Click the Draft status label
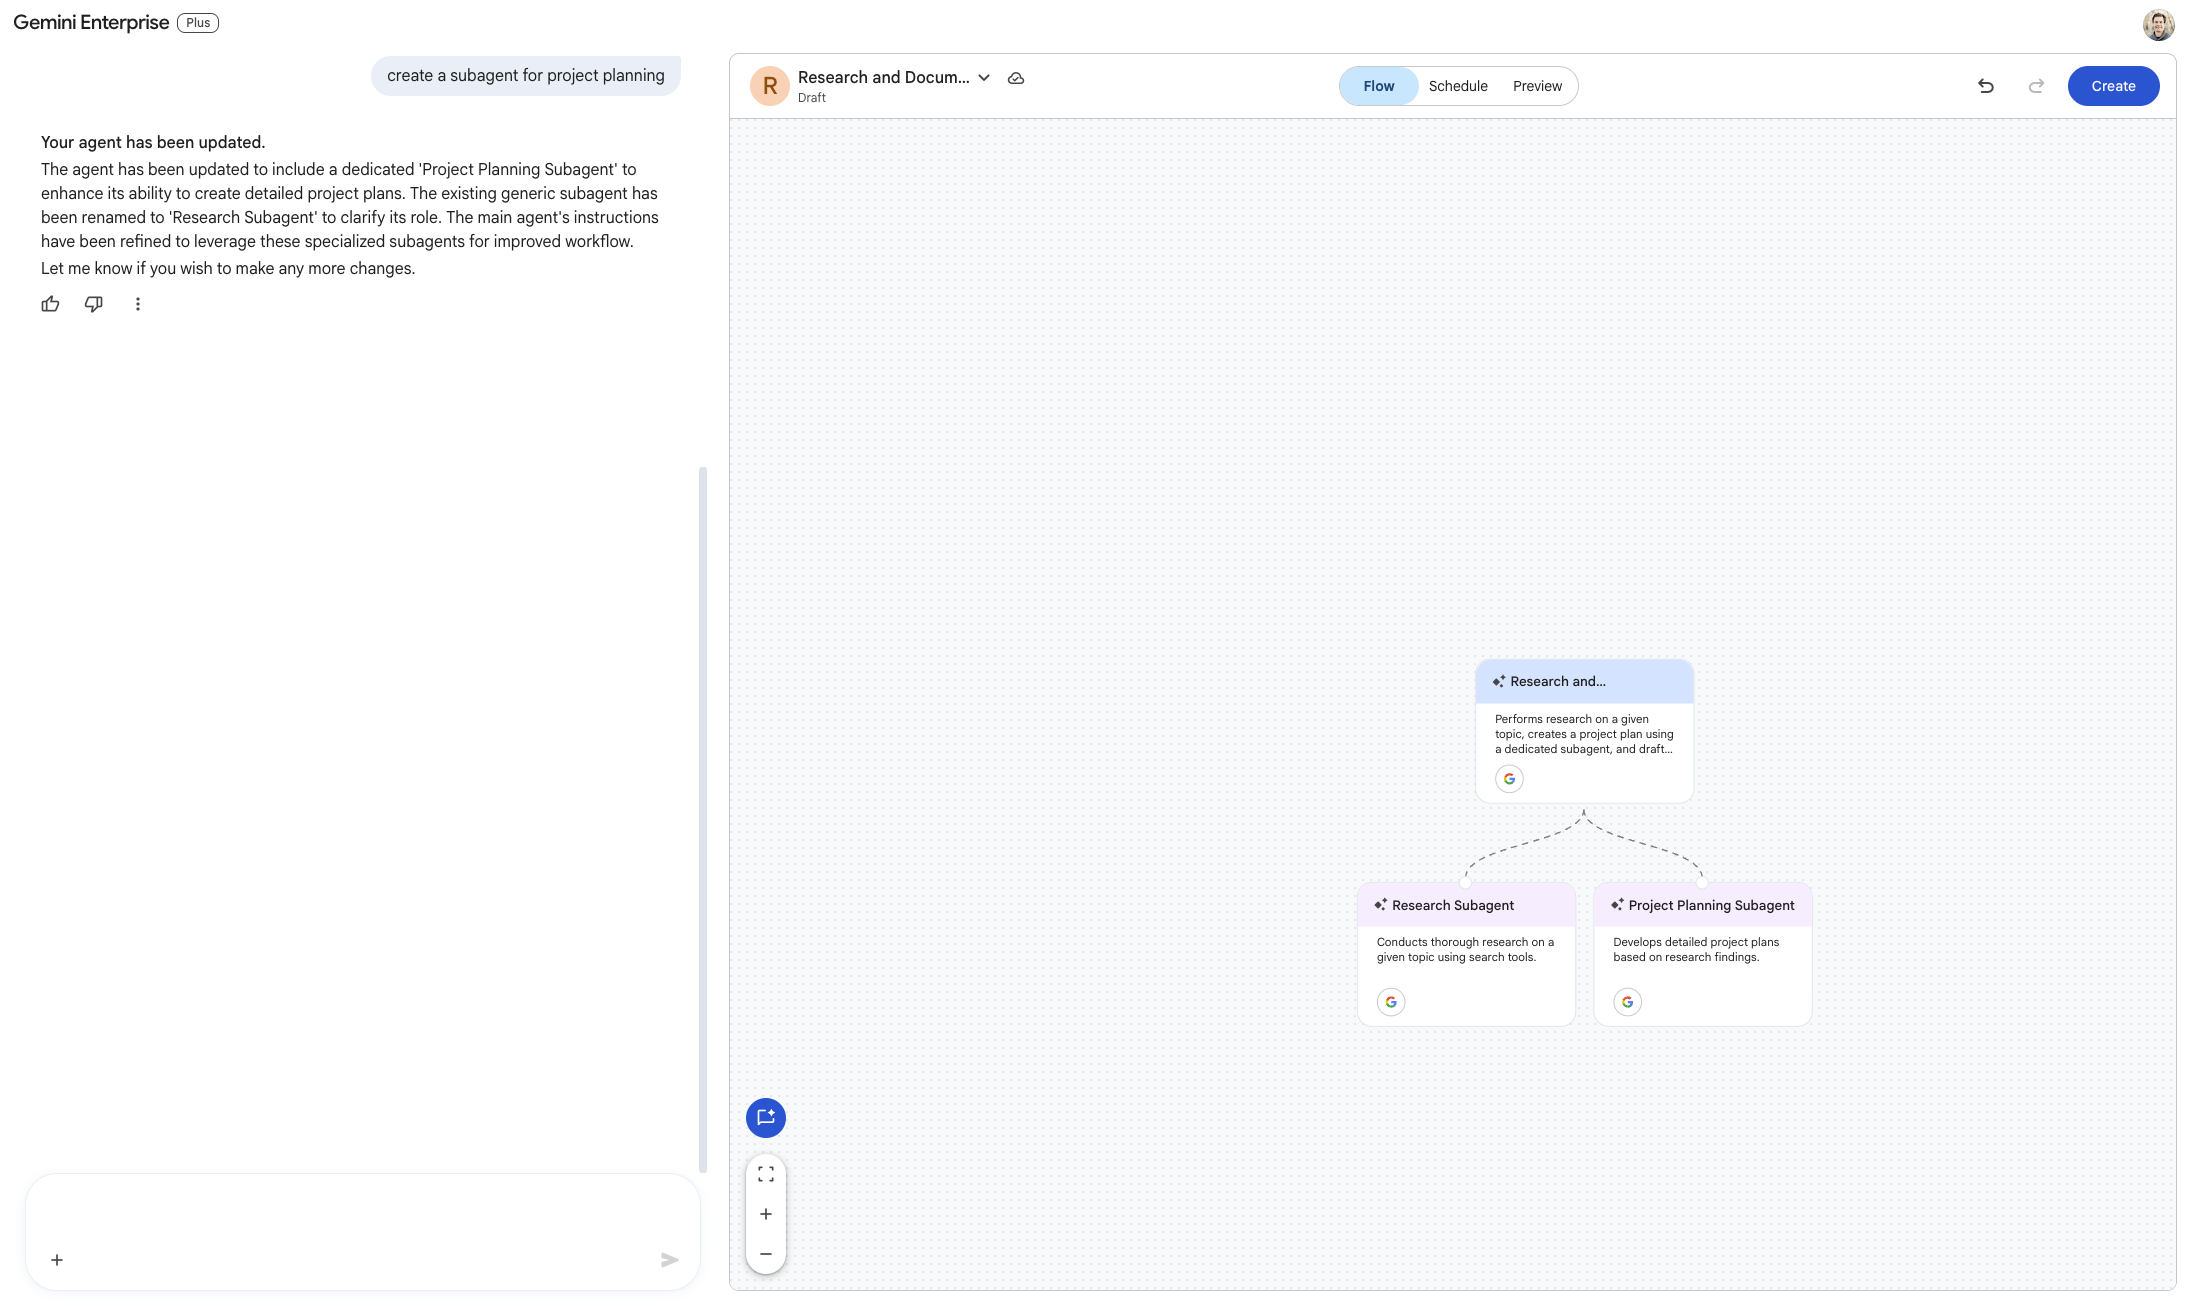 pyautogui.click(x=812, y=98)
